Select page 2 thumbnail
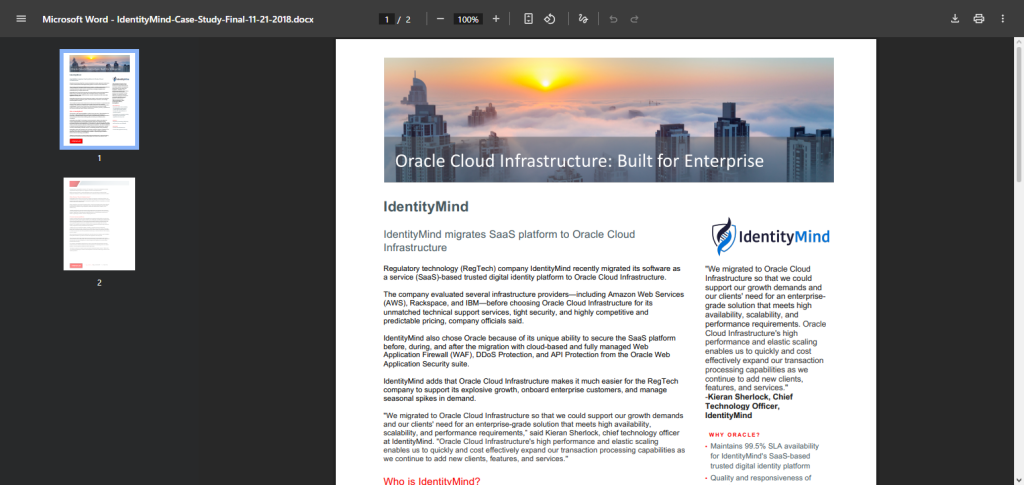1024x485 pixels. pyautogui.click(x=99, y=224)
